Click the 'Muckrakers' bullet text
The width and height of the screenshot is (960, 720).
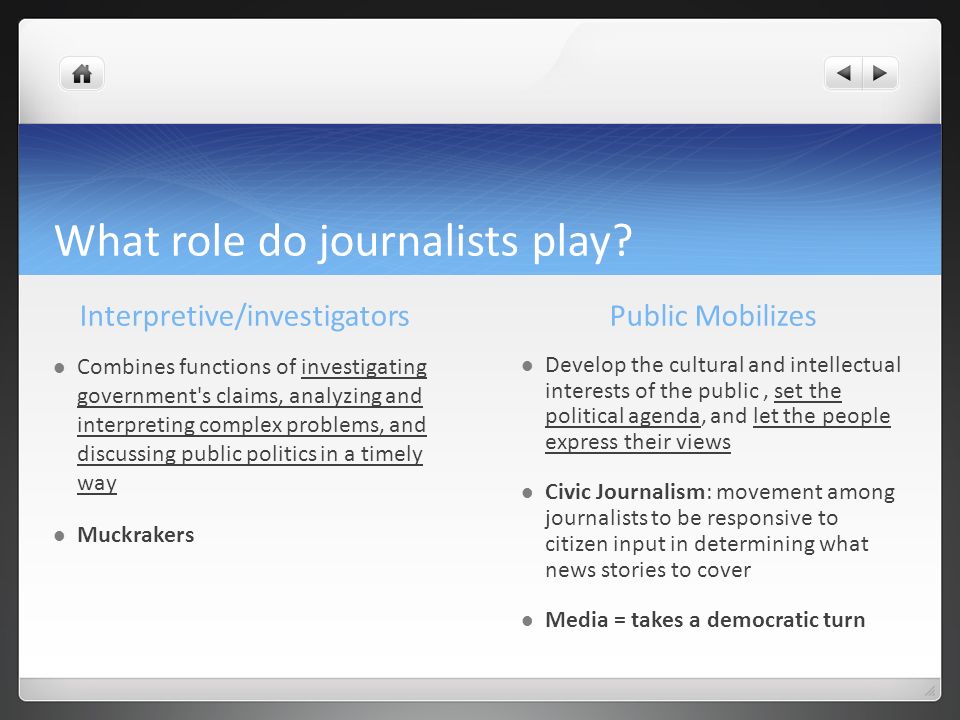[x=135, y=534]
